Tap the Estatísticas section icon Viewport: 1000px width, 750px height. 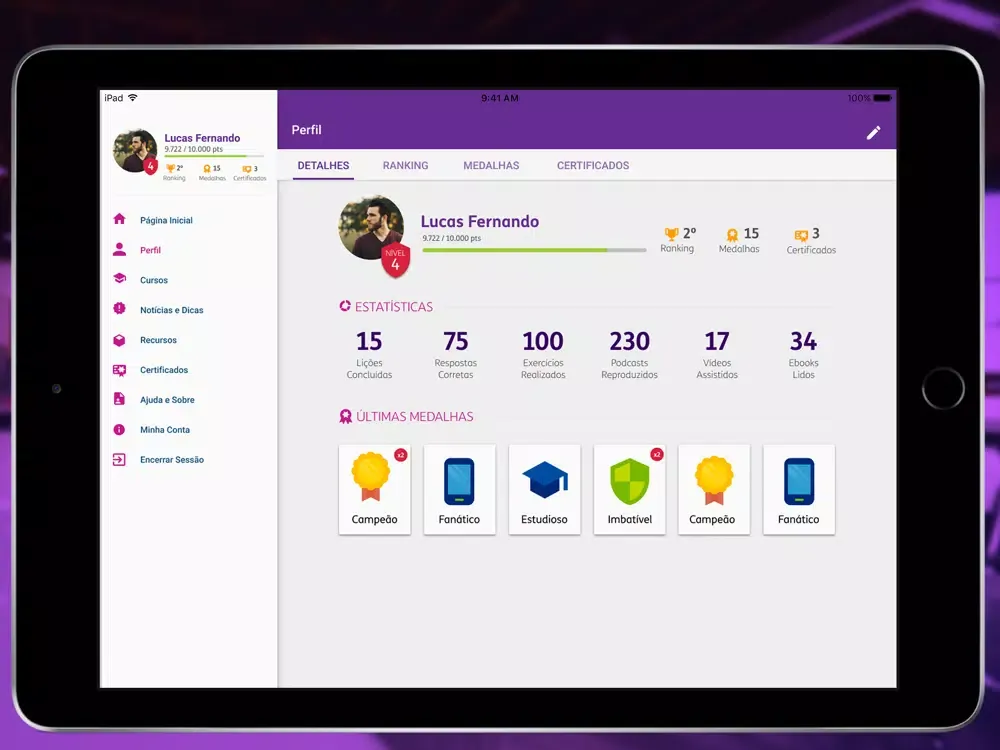click(x=345, y=305)
